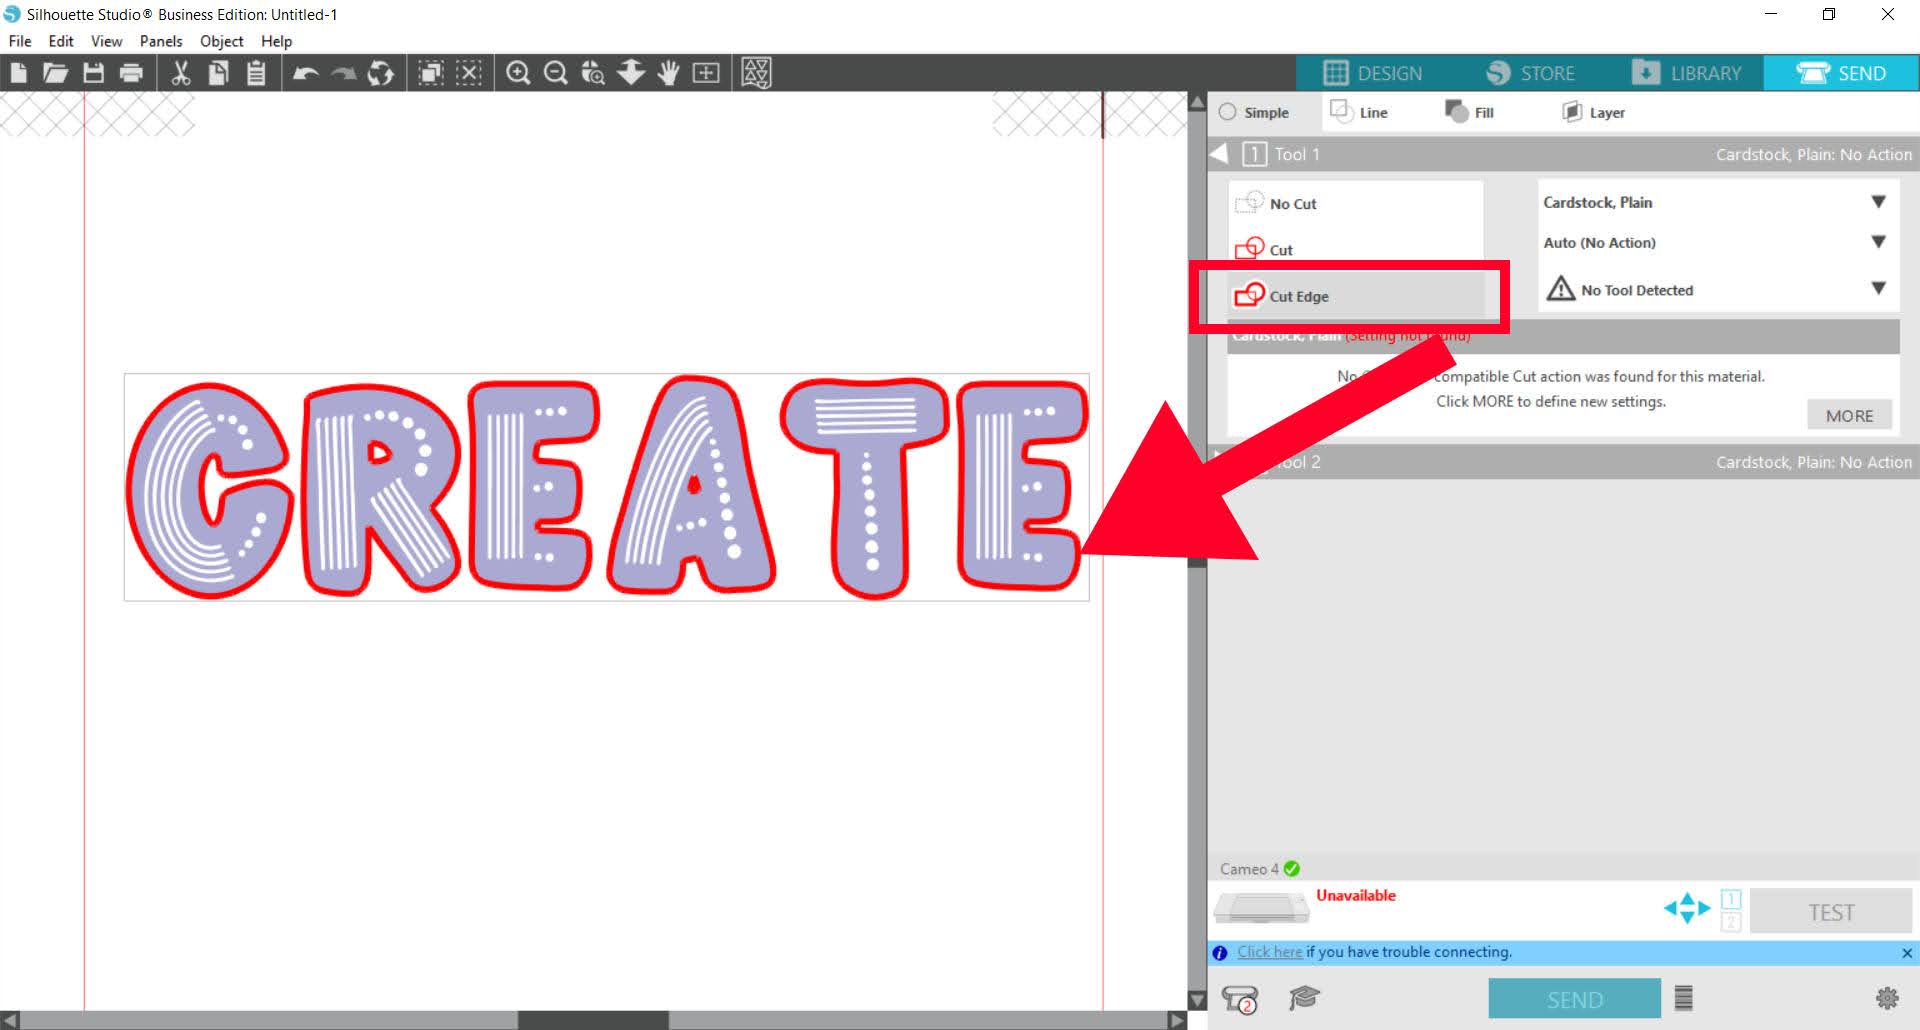Click the Copy icon in the toolbar

click(218, 73)
